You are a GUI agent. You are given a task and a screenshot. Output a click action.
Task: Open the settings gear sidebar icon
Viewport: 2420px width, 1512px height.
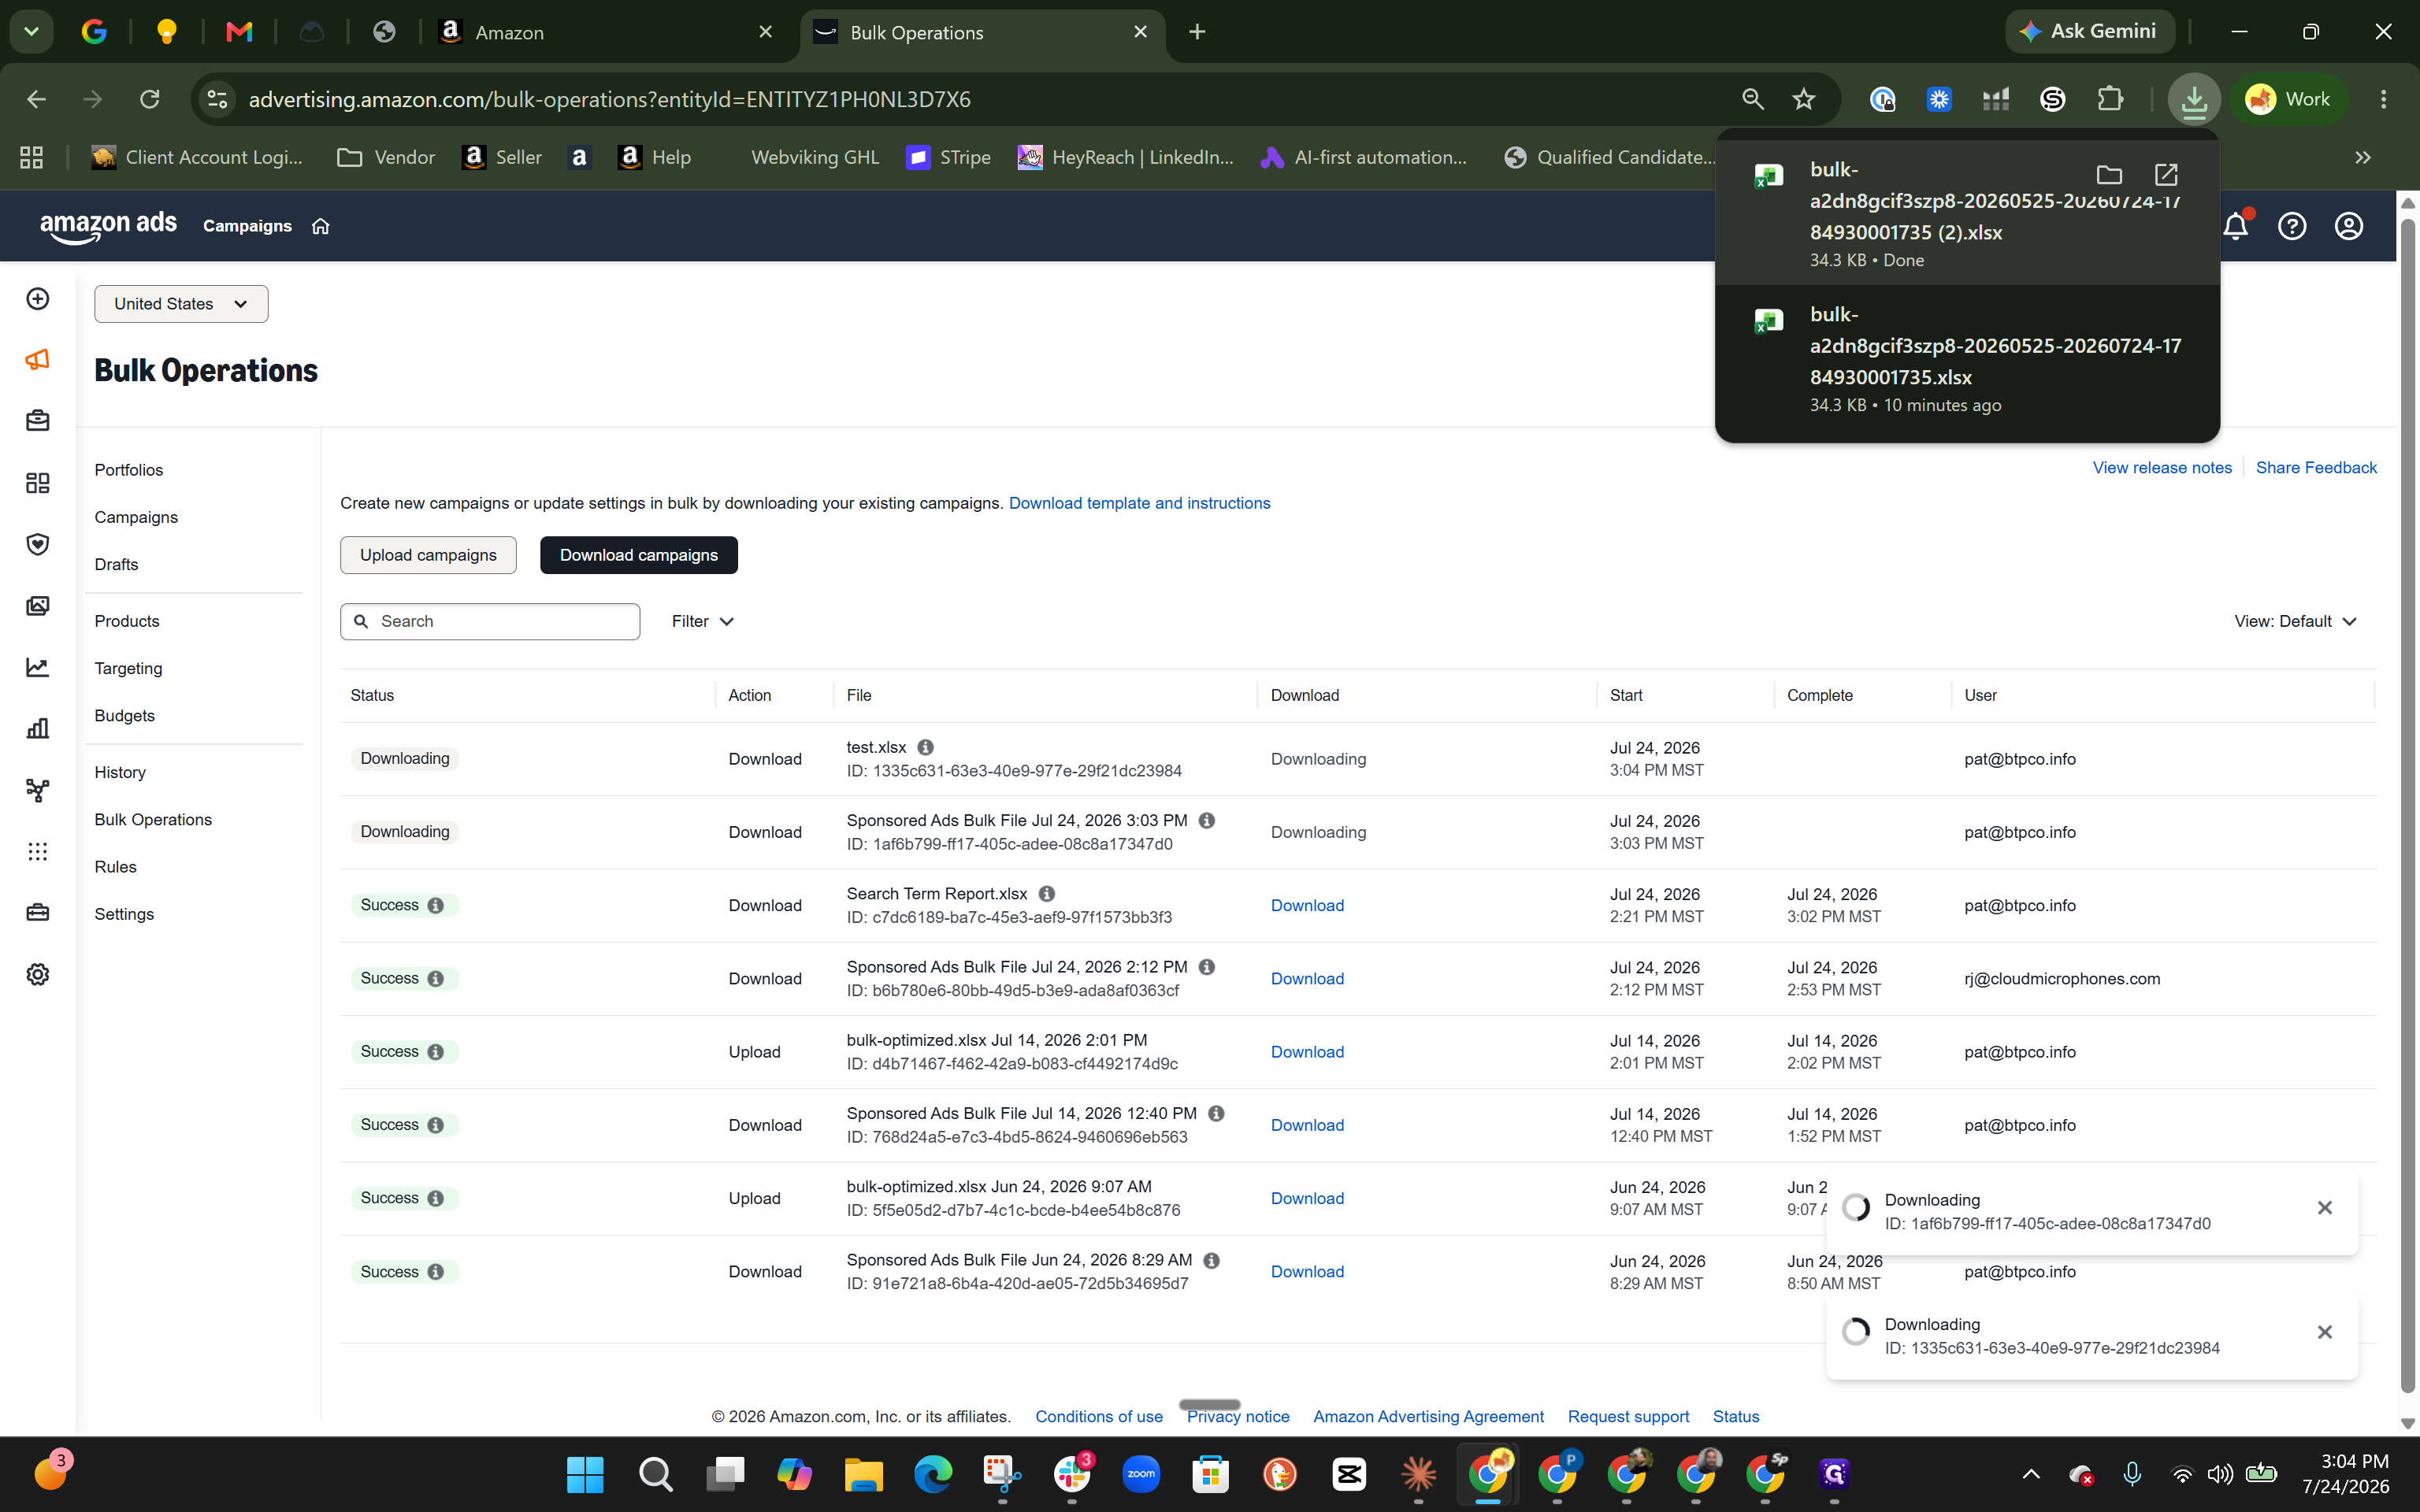(38, 974)
